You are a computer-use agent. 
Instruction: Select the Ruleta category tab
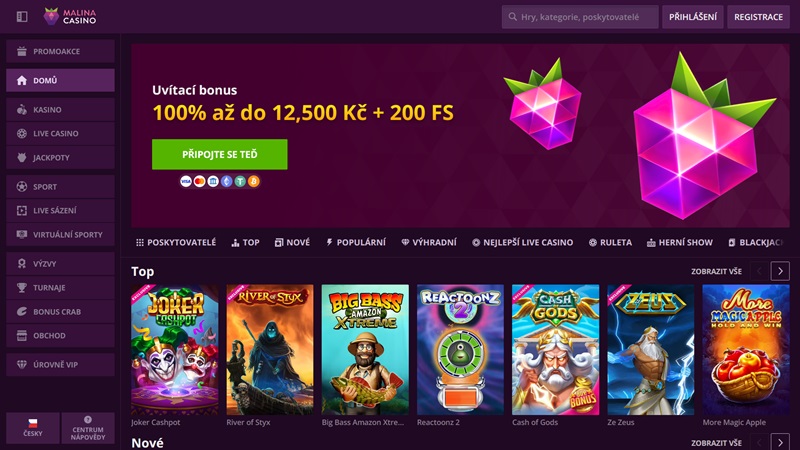[610, 242]
